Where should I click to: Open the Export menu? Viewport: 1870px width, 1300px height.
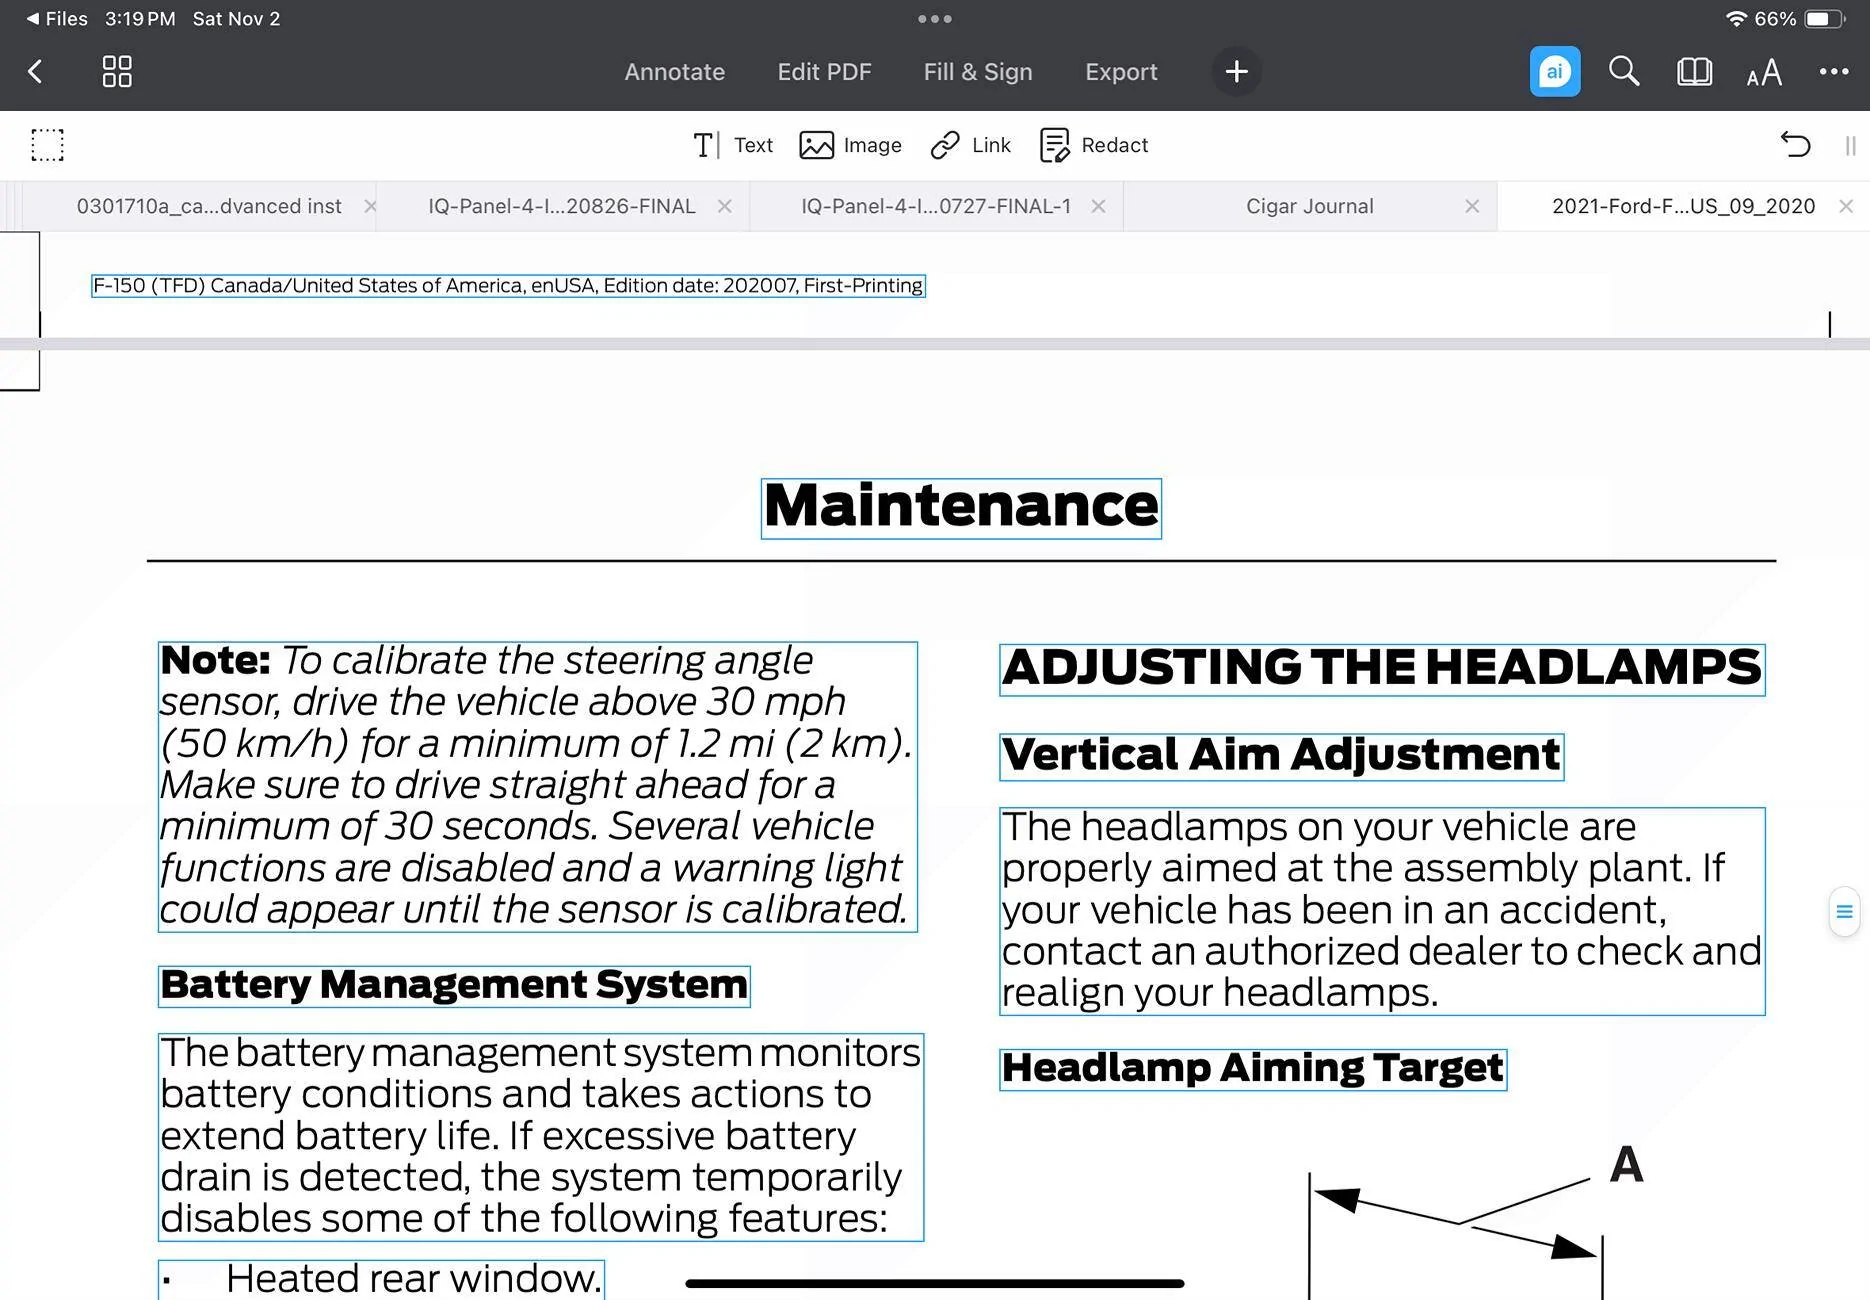pos(1121,72)
